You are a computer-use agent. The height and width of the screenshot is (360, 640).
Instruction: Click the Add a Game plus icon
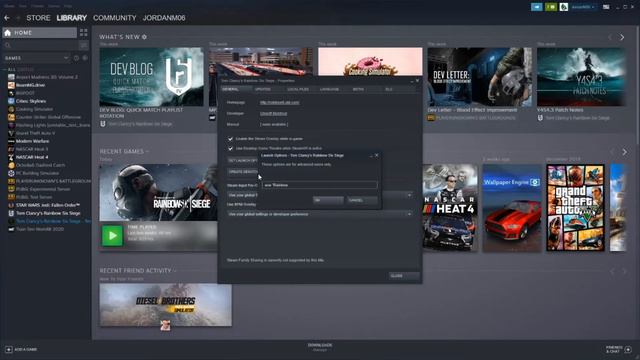pos(9,349)
